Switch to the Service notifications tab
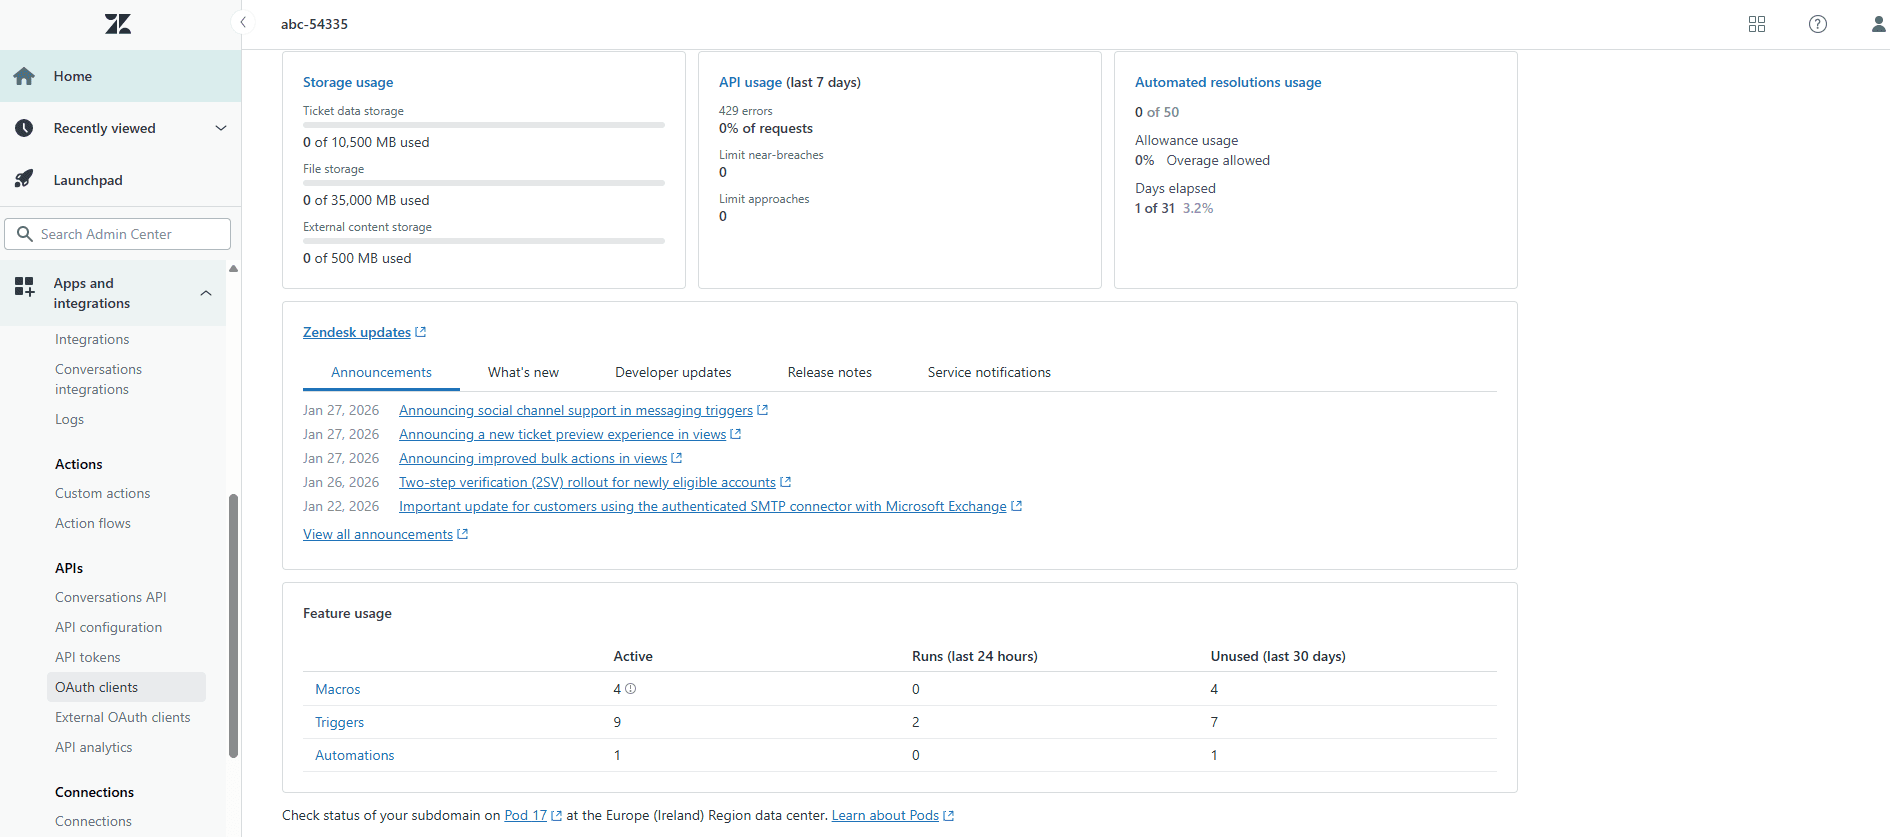 pos(989,372)
